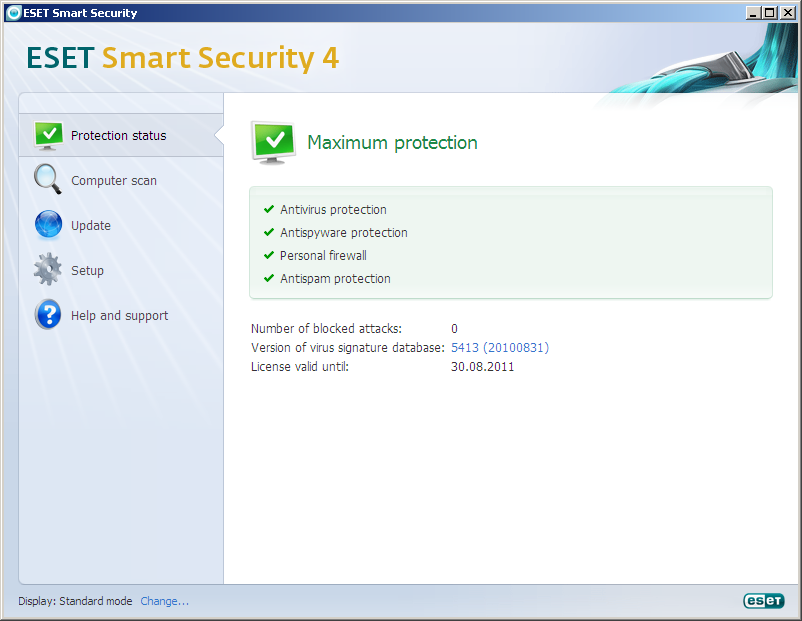This screenshot has height=621, width=802.
Task: Click the ESET eye icon in the title bar
Action: point(13,13)
